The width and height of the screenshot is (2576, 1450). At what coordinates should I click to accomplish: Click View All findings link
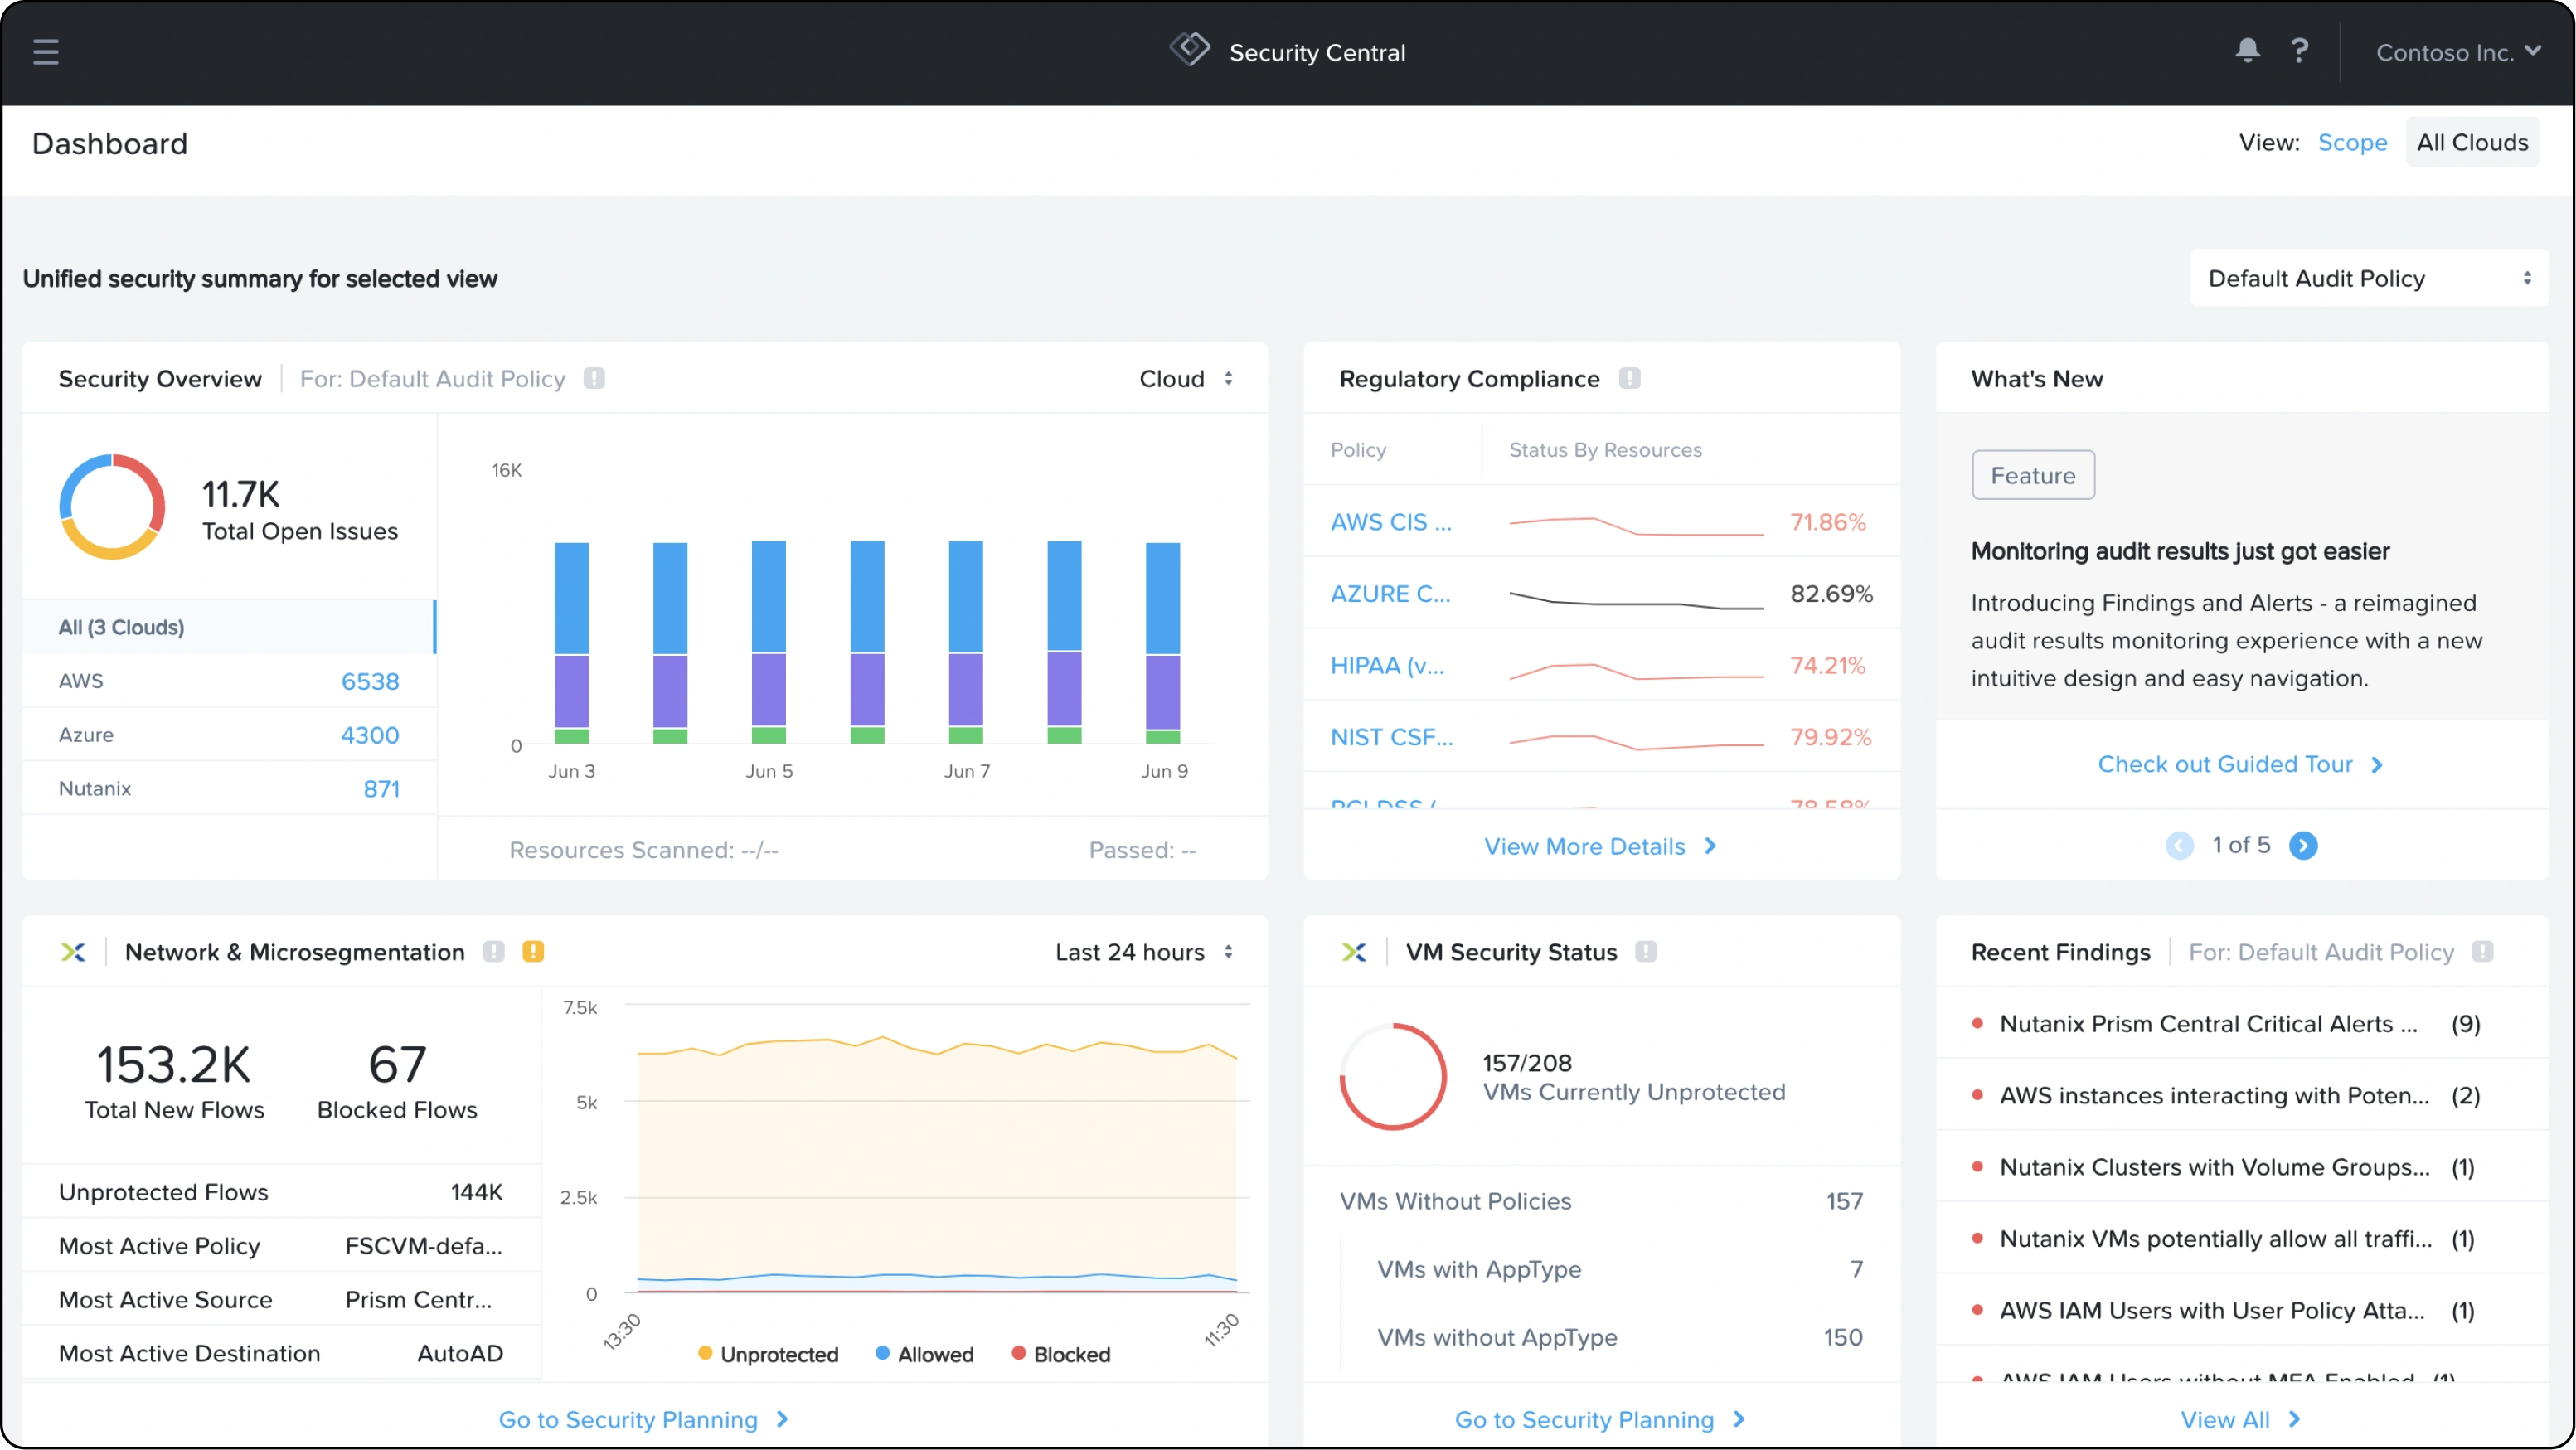coord(2225,1420)
